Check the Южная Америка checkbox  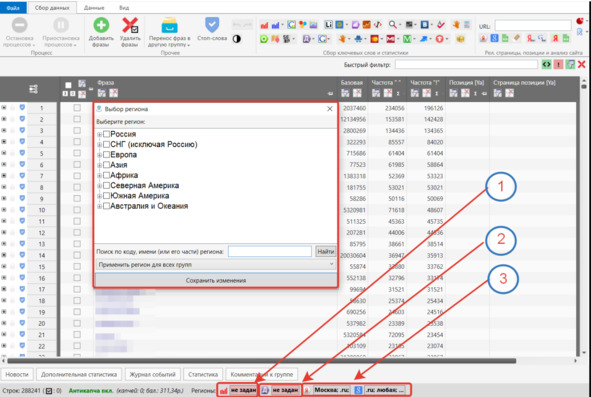click(106, 196)
